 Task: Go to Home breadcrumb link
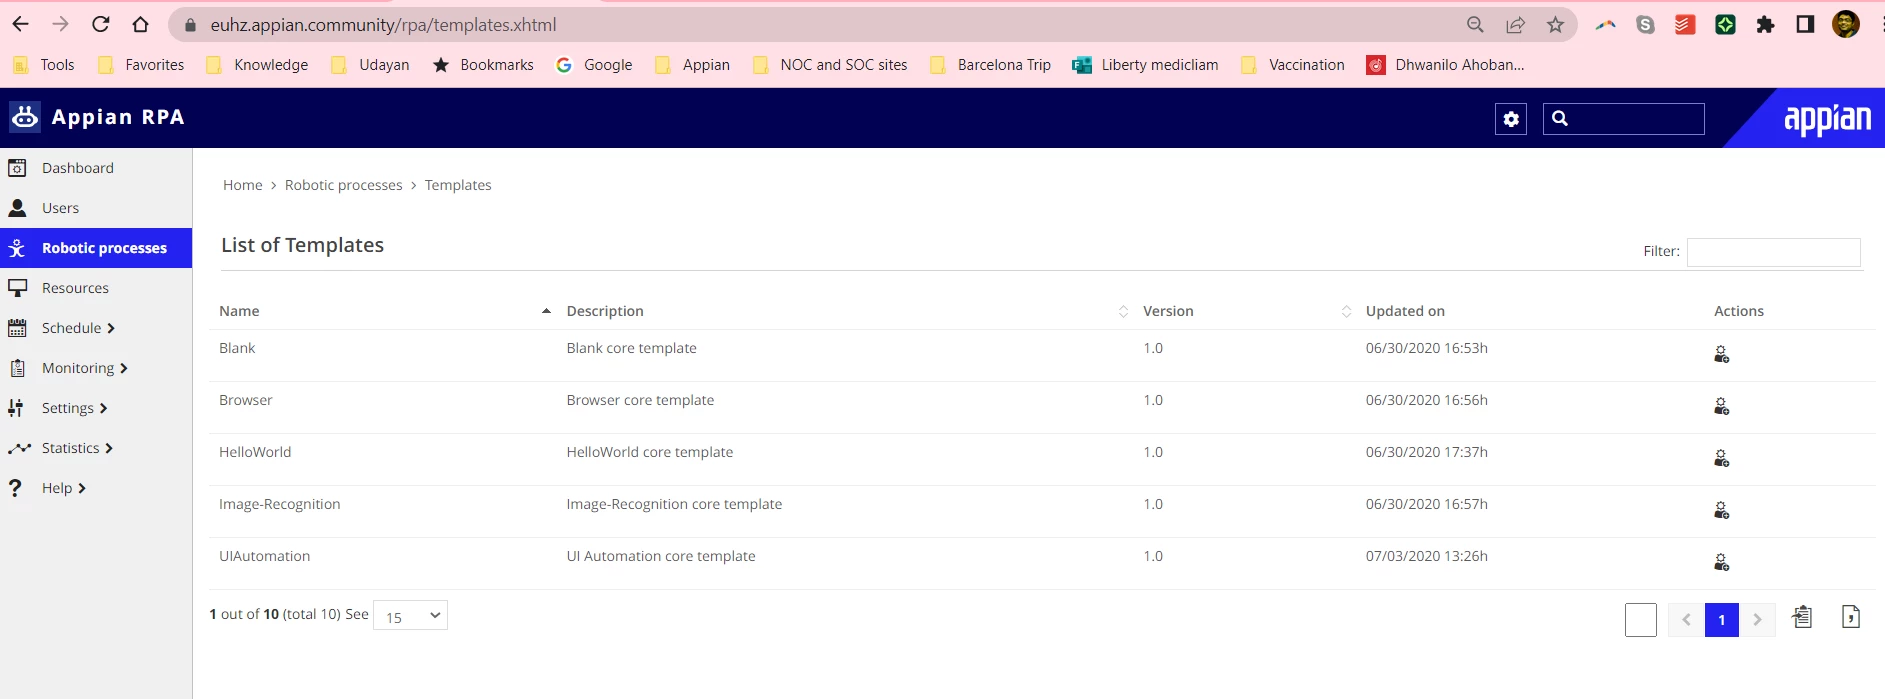243,185
